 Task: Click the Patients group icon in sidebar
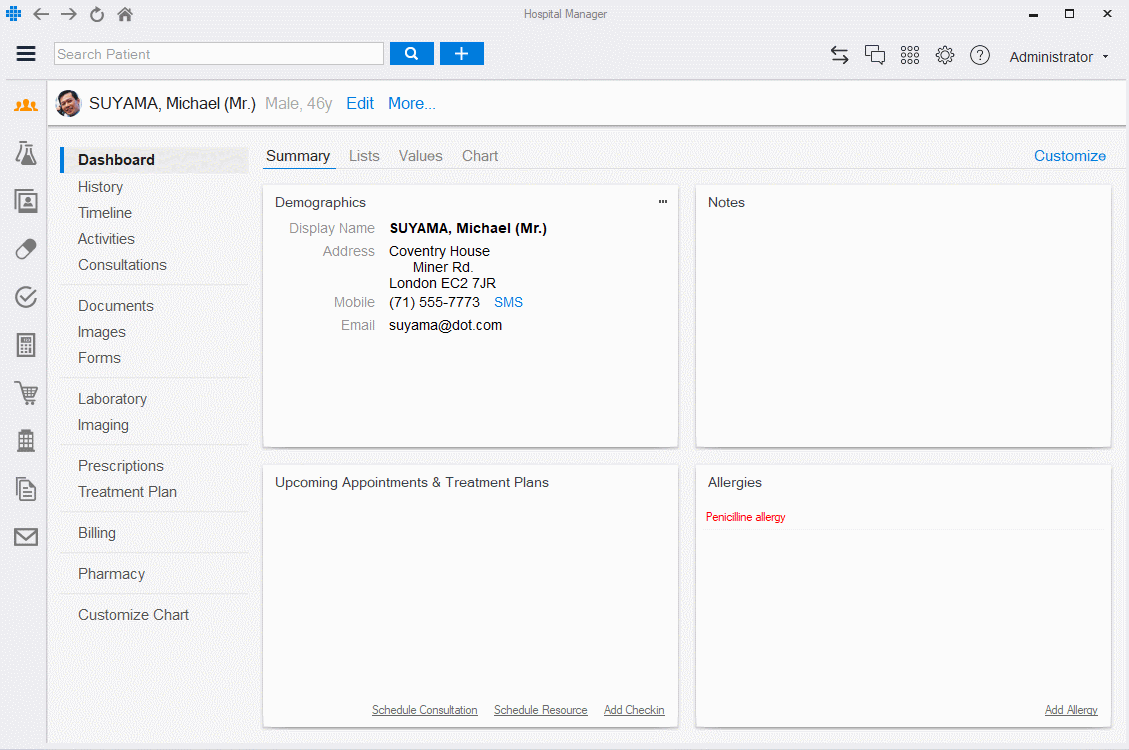coord(26,105)
